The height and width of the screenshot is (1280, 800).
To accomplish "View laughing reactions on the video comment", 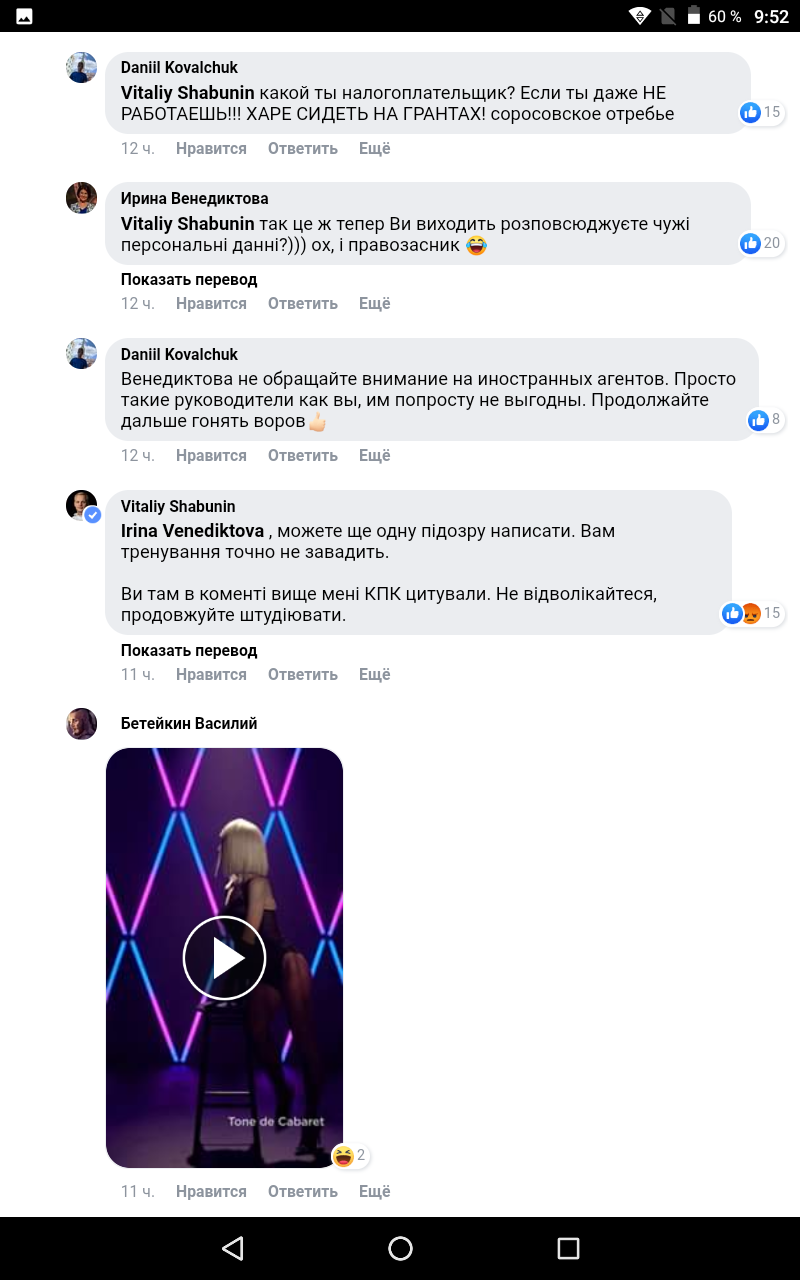I will [x=350, y=1156].
